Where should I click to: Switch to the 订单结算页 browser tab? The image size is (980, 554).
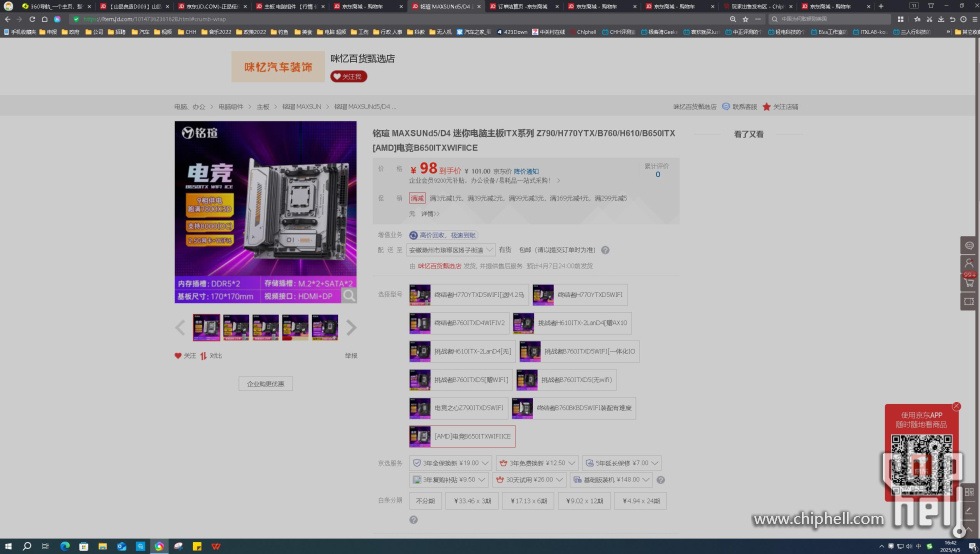point(522,6)
